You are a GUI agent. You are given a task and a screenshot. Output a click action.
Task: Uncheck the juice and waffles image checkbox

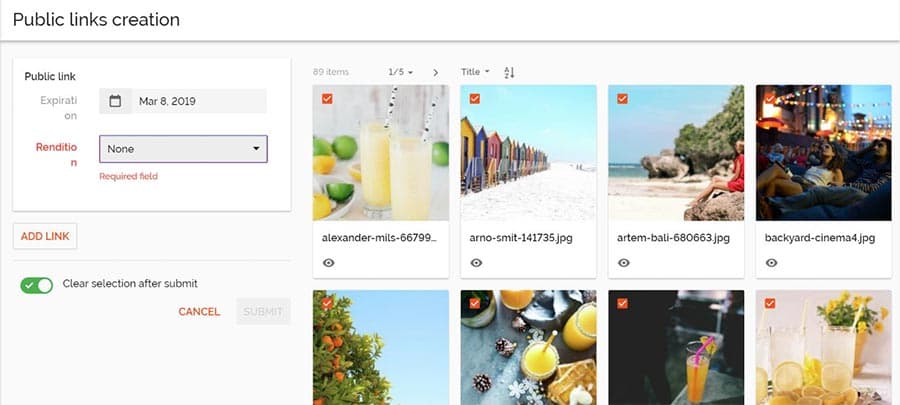pyautogui.click(x=475, y=303)
